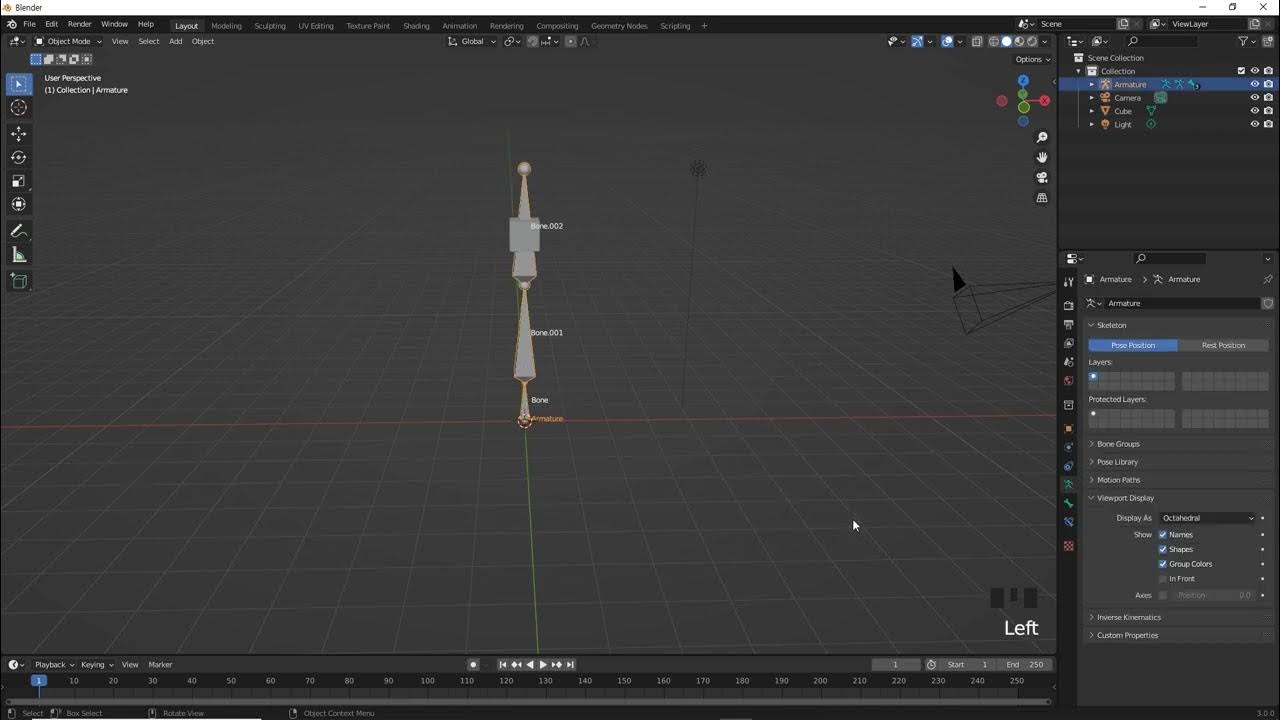Select the Rotate tool
This screenshot has width=1280, height=720.
click(19, 157)
